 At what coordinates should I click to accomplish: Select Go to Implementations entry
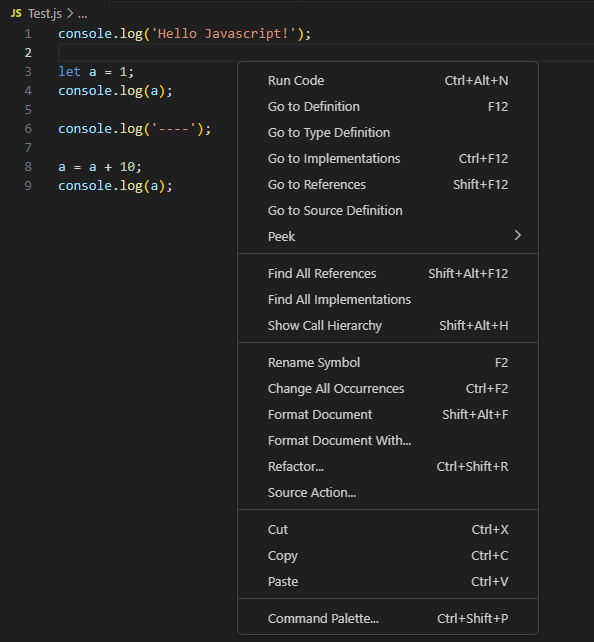click(388, 158)
